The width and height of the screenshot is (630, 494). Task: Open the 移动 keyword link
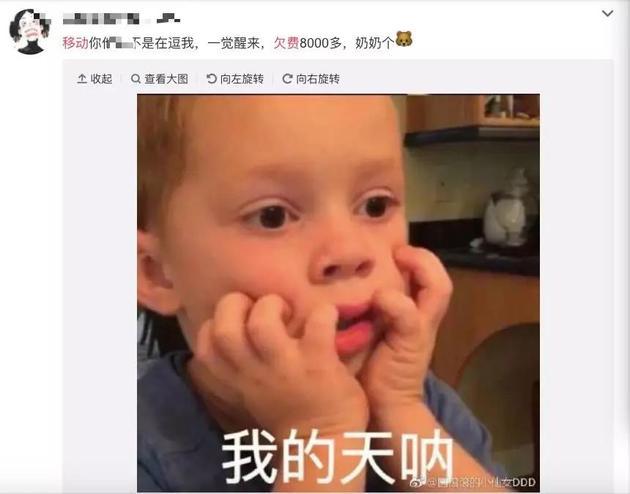(x=75, y=43)
